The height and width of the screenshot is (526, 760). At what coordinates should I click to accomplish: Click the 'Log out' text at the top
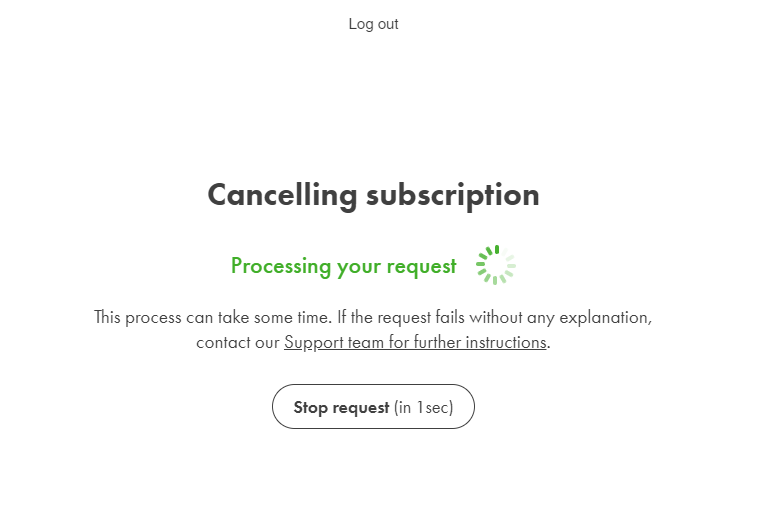(373, 24)
